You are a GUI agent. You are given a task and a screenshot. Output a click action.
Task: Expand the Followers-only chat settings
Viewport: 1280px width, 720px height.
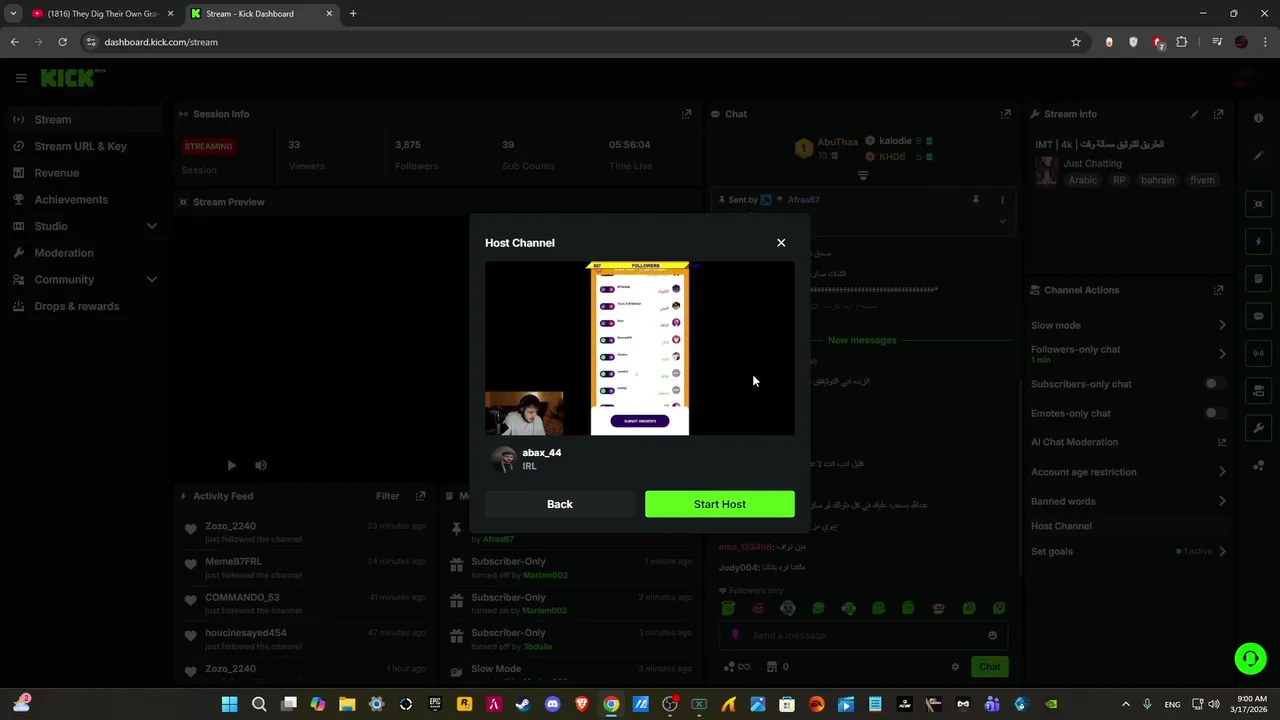coord(1222,354)
